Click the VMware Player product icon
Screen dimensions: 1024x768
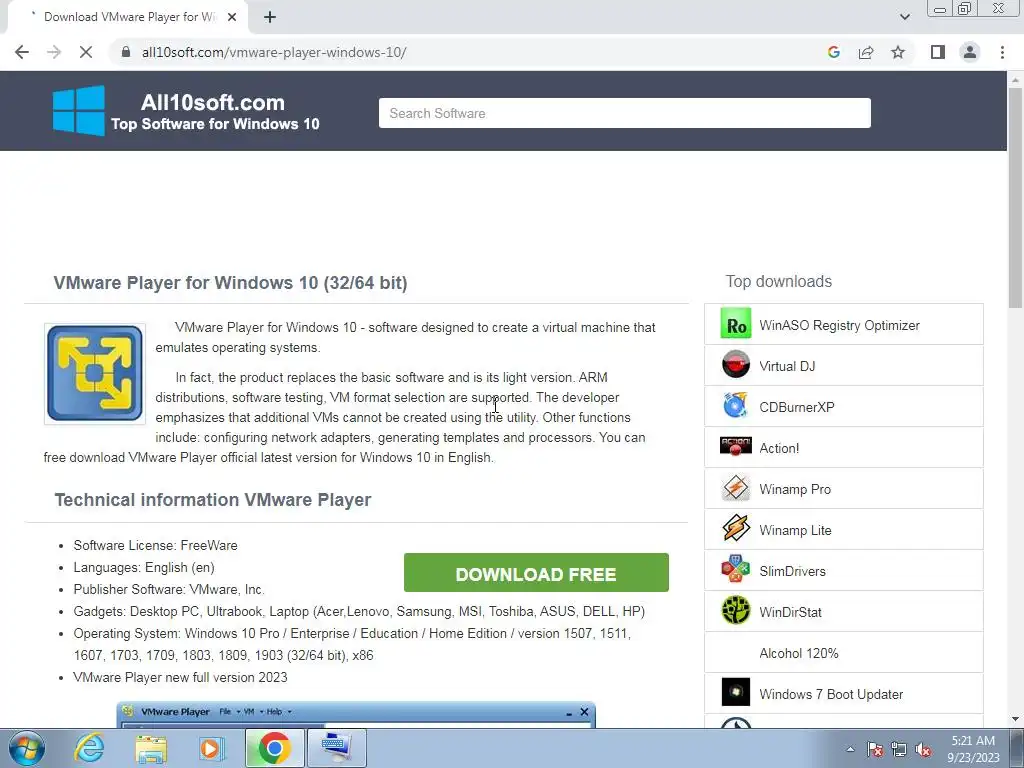point(95,374)
